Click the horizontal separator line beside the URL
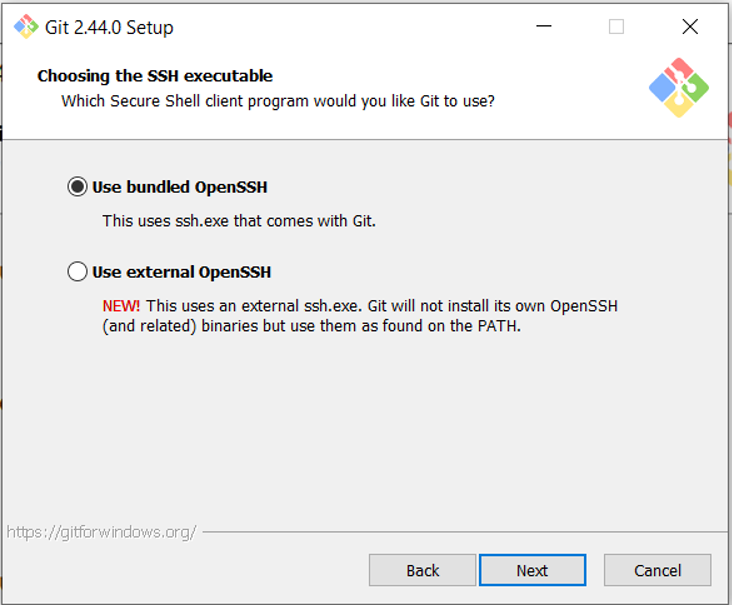The height and width of the screenshot is (606, 732). [460, 532]
